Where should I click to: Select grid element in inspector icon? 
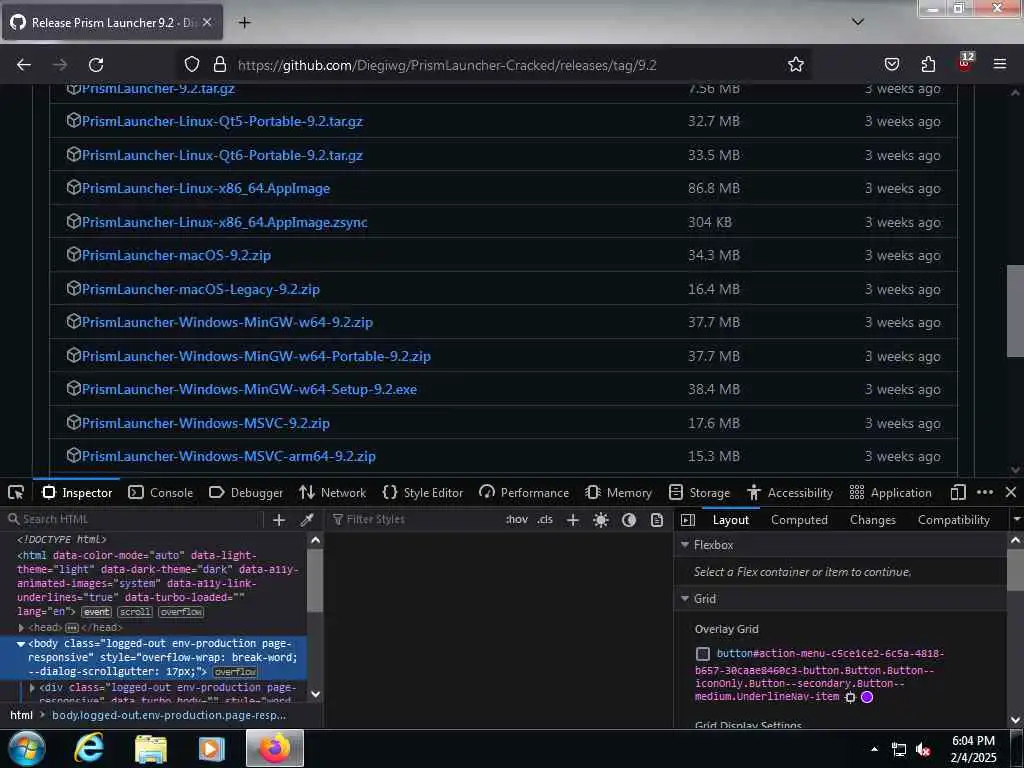(850, 697)
